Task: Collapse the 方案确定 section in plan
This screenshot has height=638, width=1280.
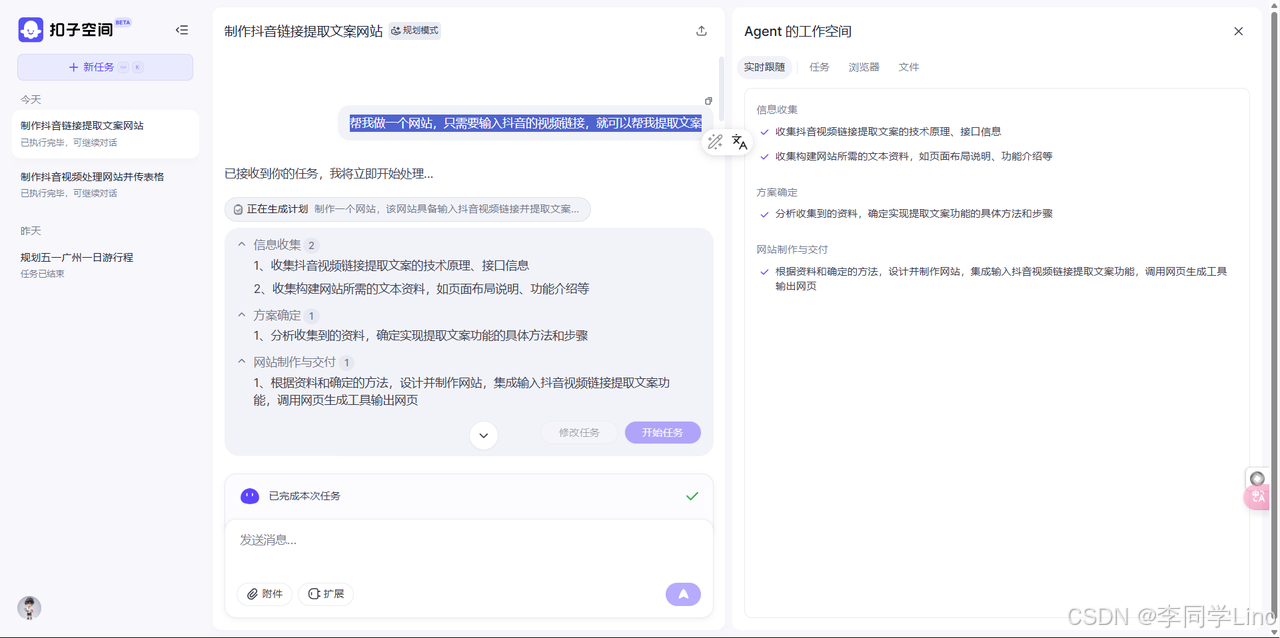Action: coord(242,315)
